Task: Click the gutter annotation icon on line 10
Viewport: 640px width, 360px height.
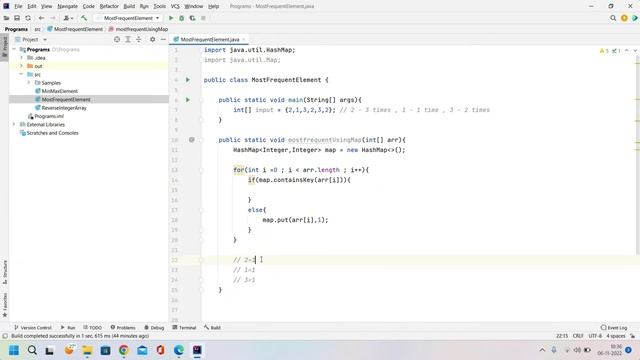Action: [191, 140]
